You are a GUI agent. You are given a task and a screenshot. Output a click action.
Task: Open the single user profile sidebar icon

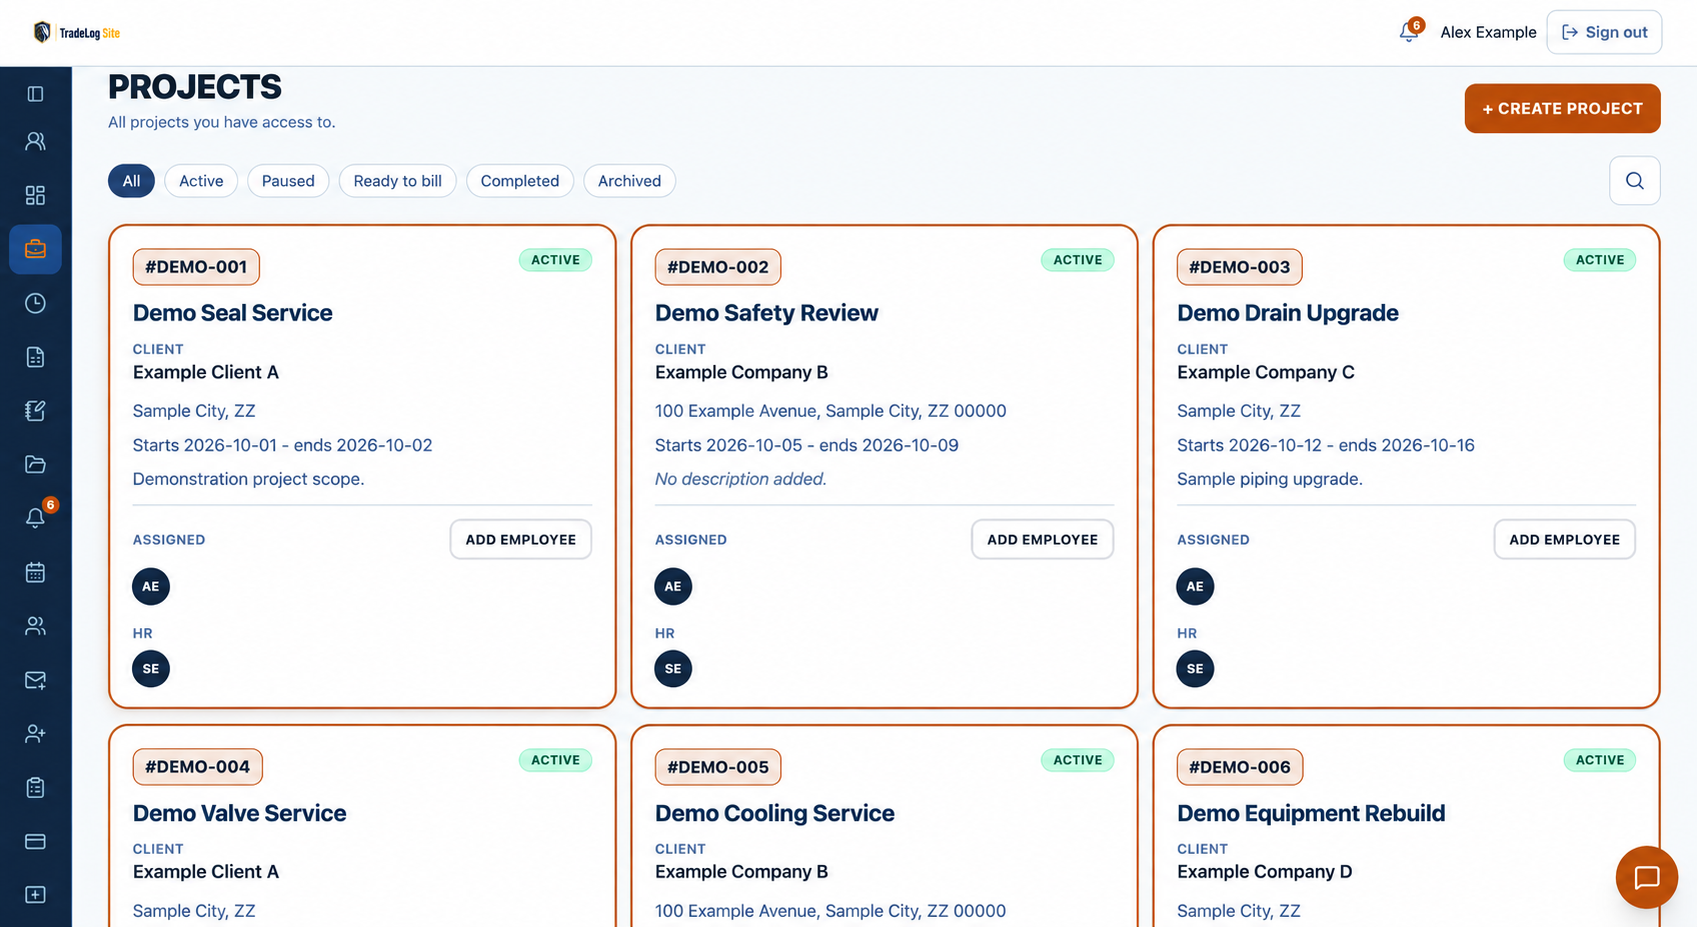[x=35, y=141]
